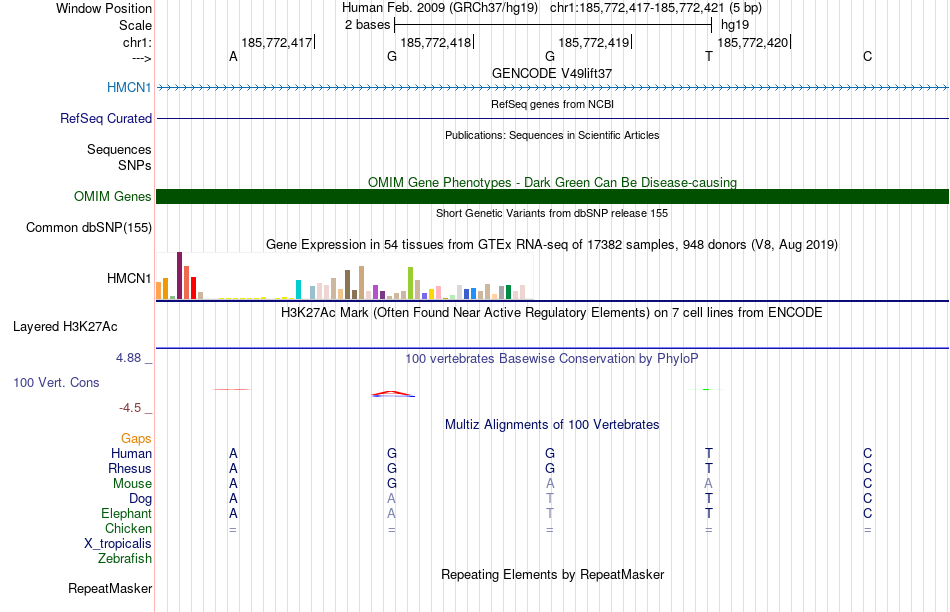Click the green PhyloP tick mark
Screen dimensions: 950x612
point(706,390)
